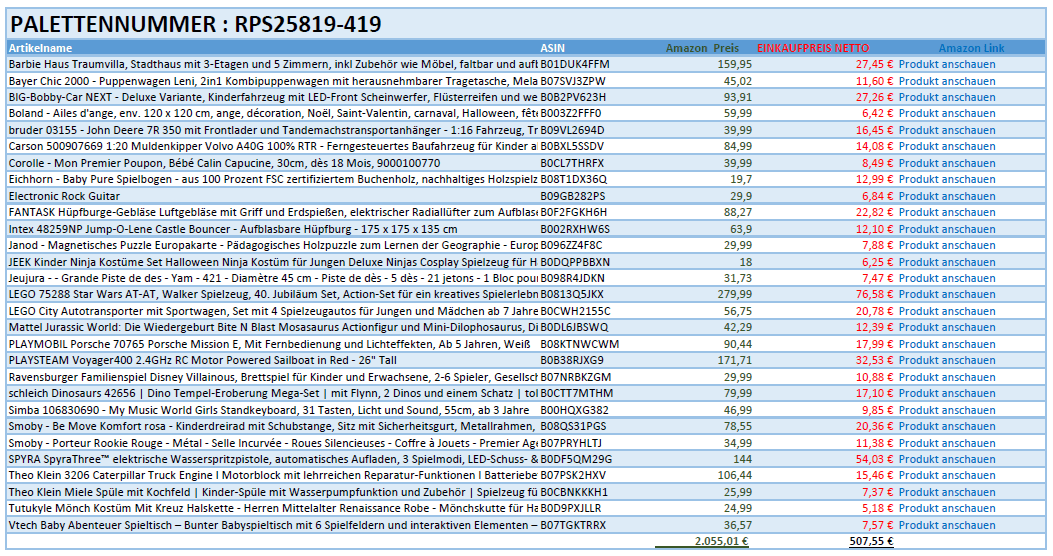This screenshot has height=556, width=1053.
Task: Click the EINKAUFPREIS NETTO column header
Action: coord(812,48)
